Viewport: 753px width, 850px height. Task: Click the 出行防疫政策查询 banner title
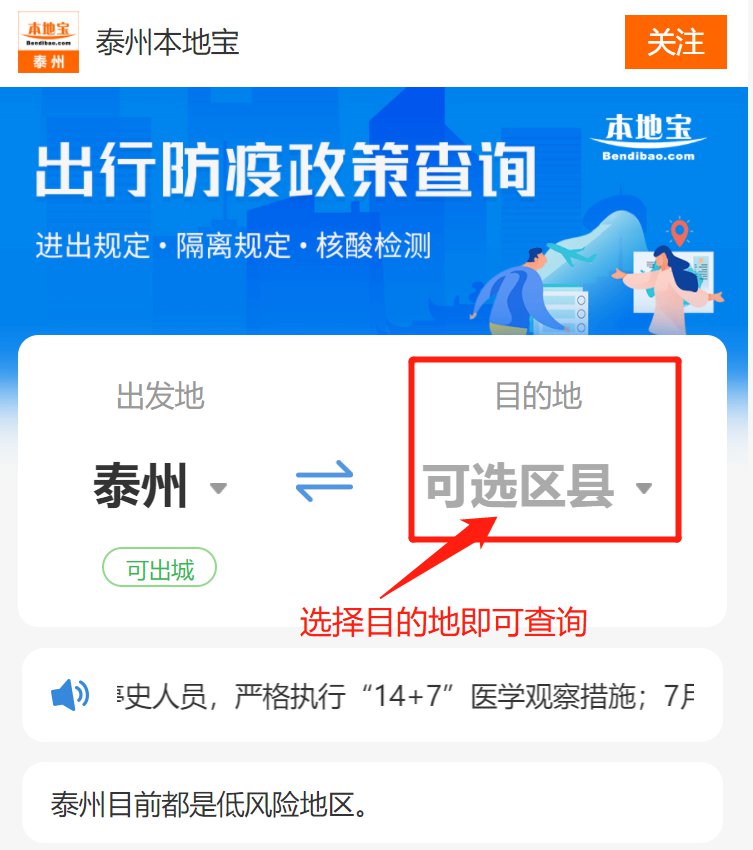point(286,170)
